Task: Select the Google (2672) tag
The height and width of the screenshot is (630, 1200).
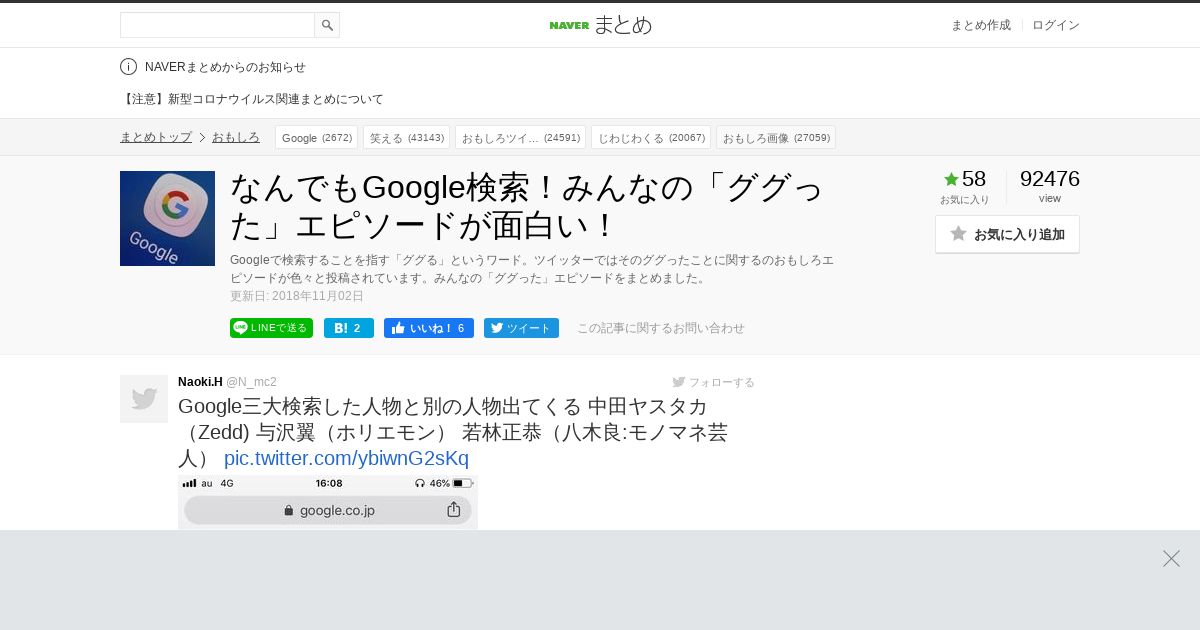Action: (317, 137)
